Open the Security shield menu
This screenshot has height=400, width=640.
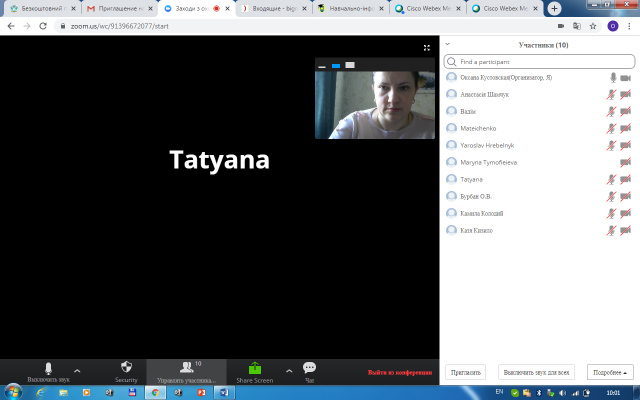[126, 368]
